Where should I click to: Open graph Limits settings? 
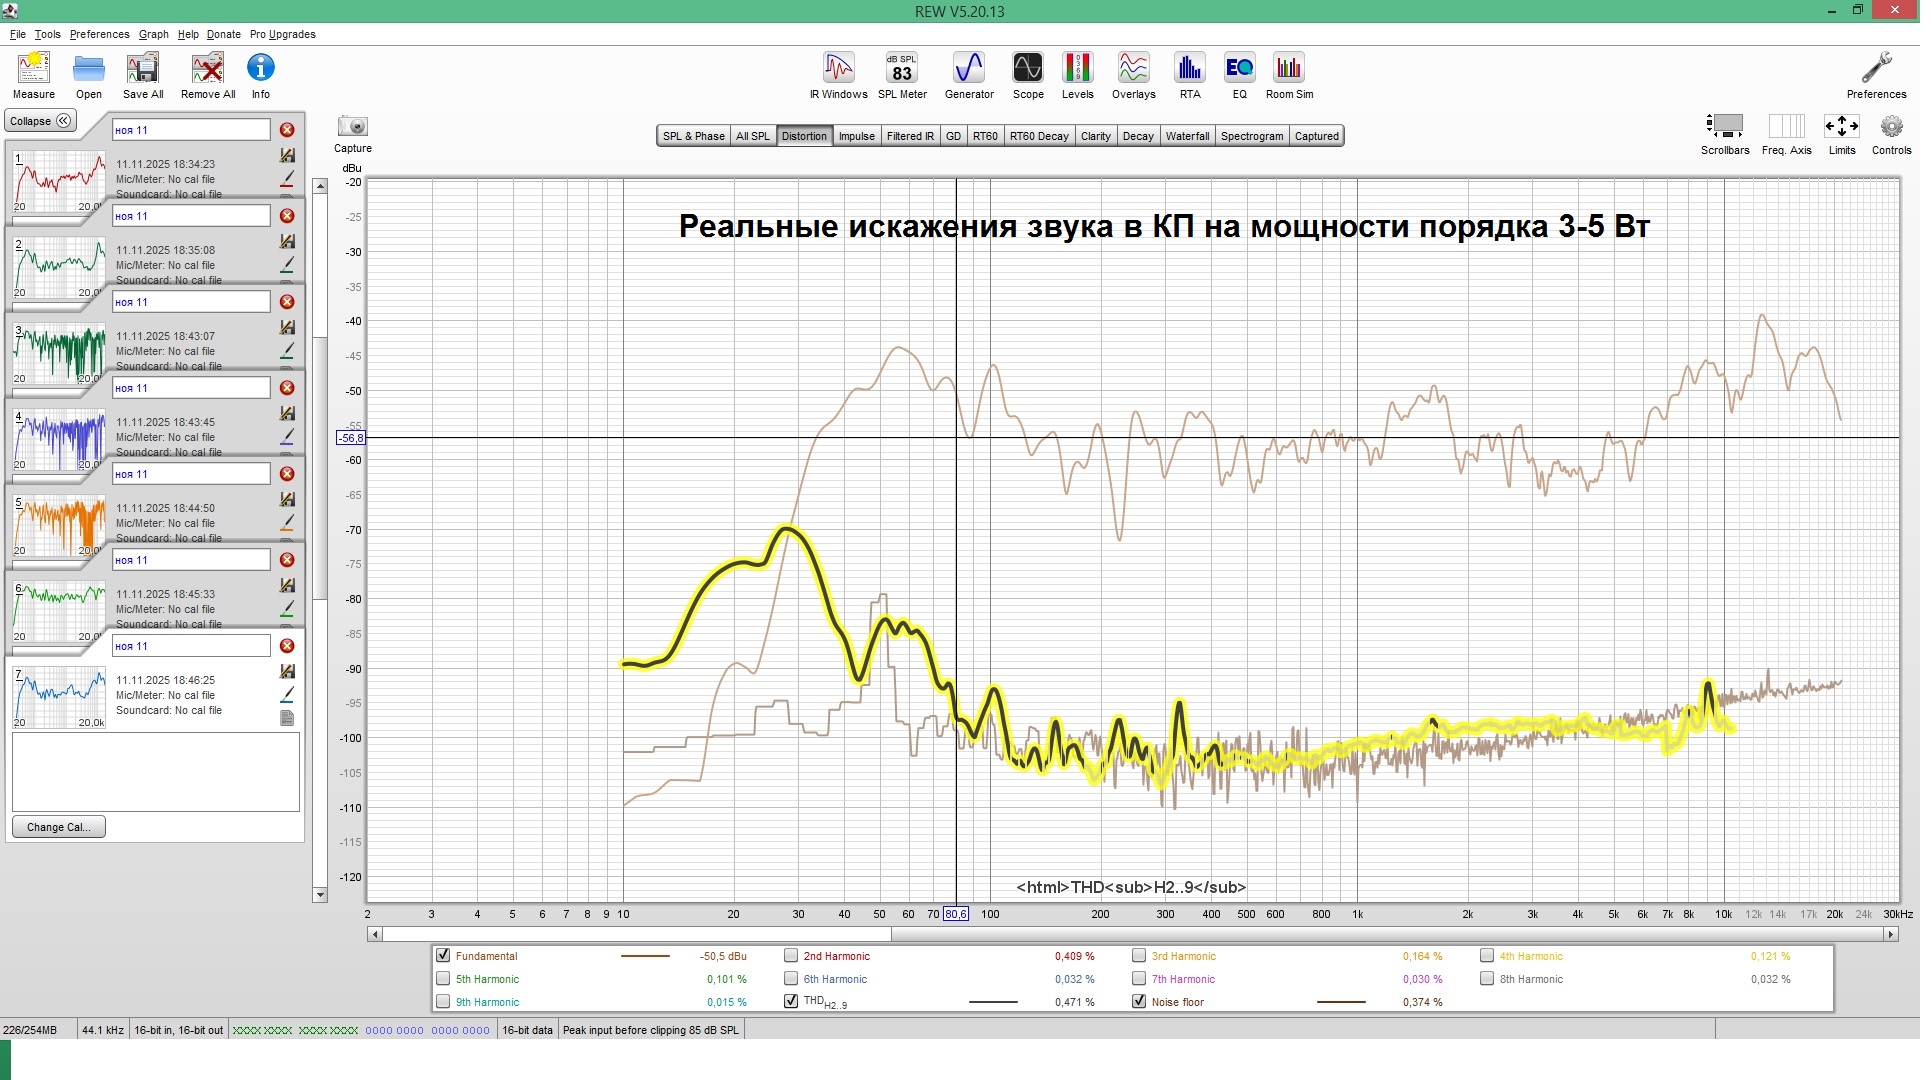click(x=1841, y=132)
